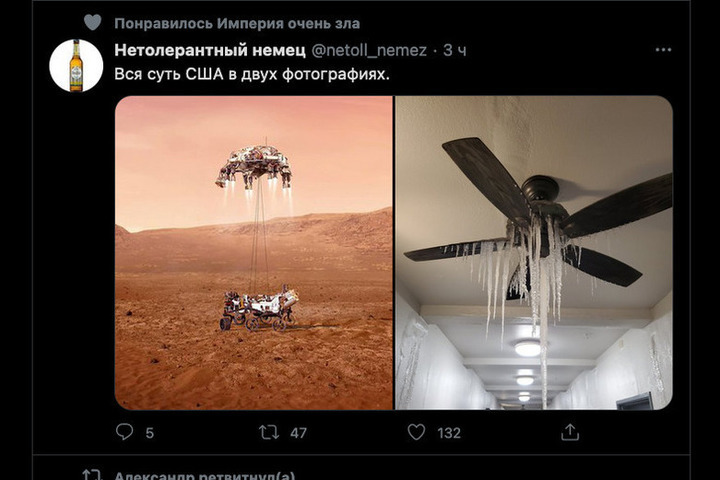The width and height of the screenshot is (720, 480).
Task: Click the gray heart liked indicator icon
Action: (92, 23)
